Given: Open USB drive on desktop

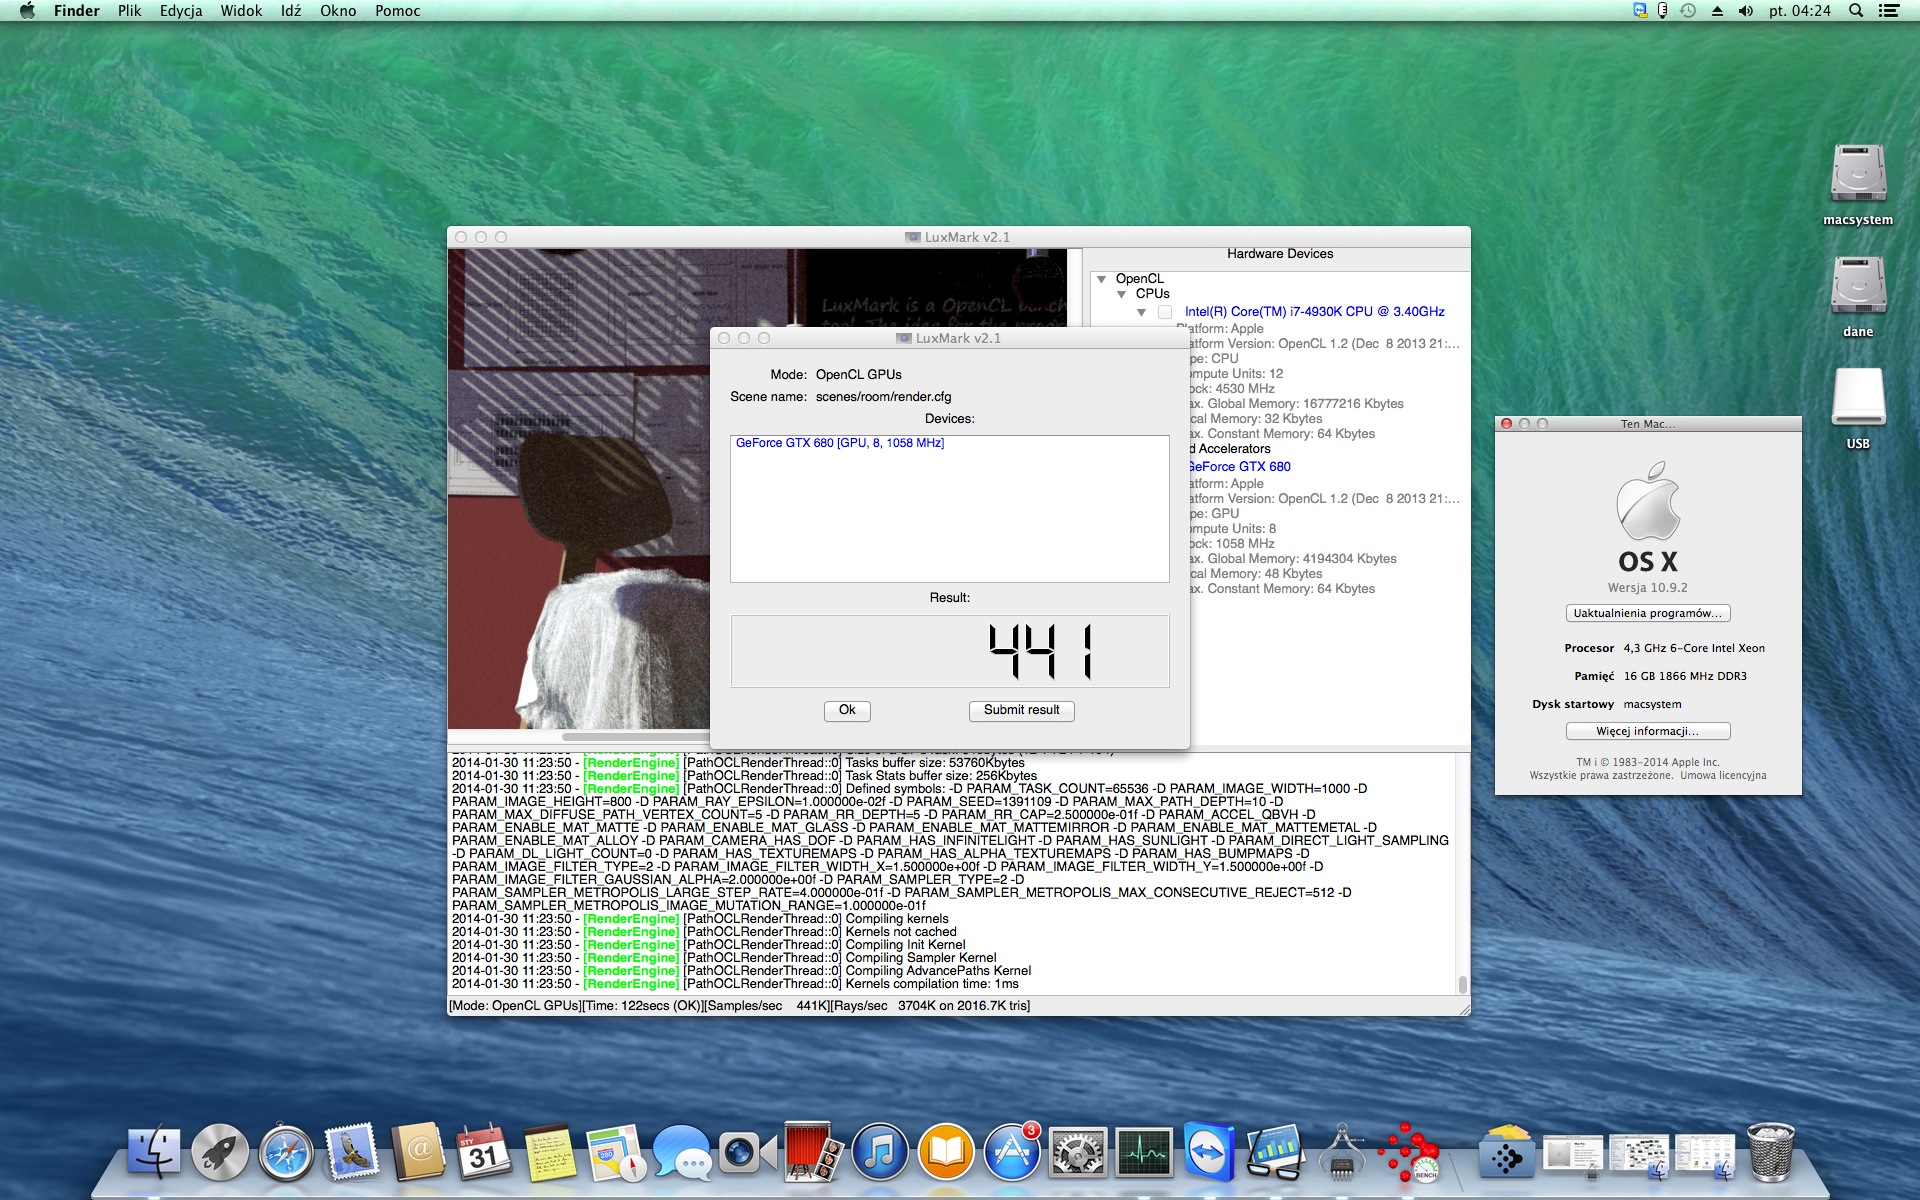Looking at the screenshot, I should (1858, 409).
